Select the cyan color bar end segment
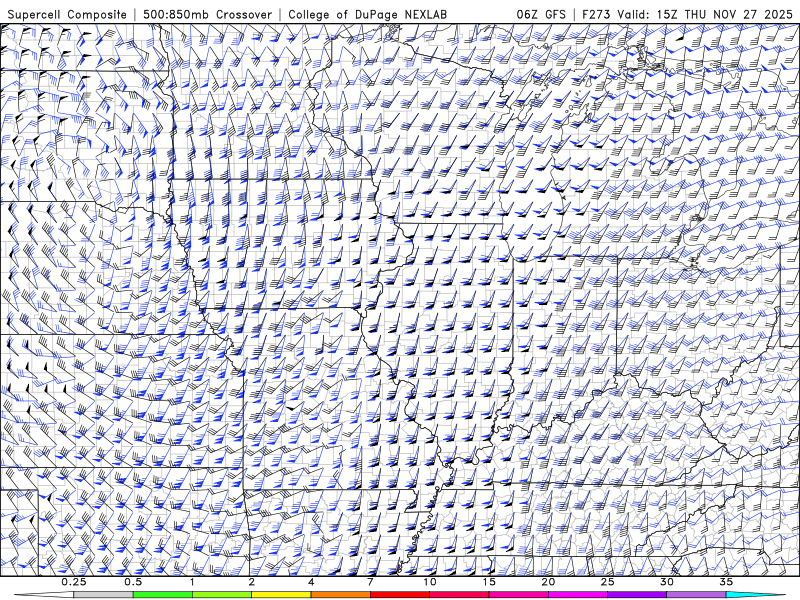Viewport: 800px width, 600px height. click(x=756, y=595)
